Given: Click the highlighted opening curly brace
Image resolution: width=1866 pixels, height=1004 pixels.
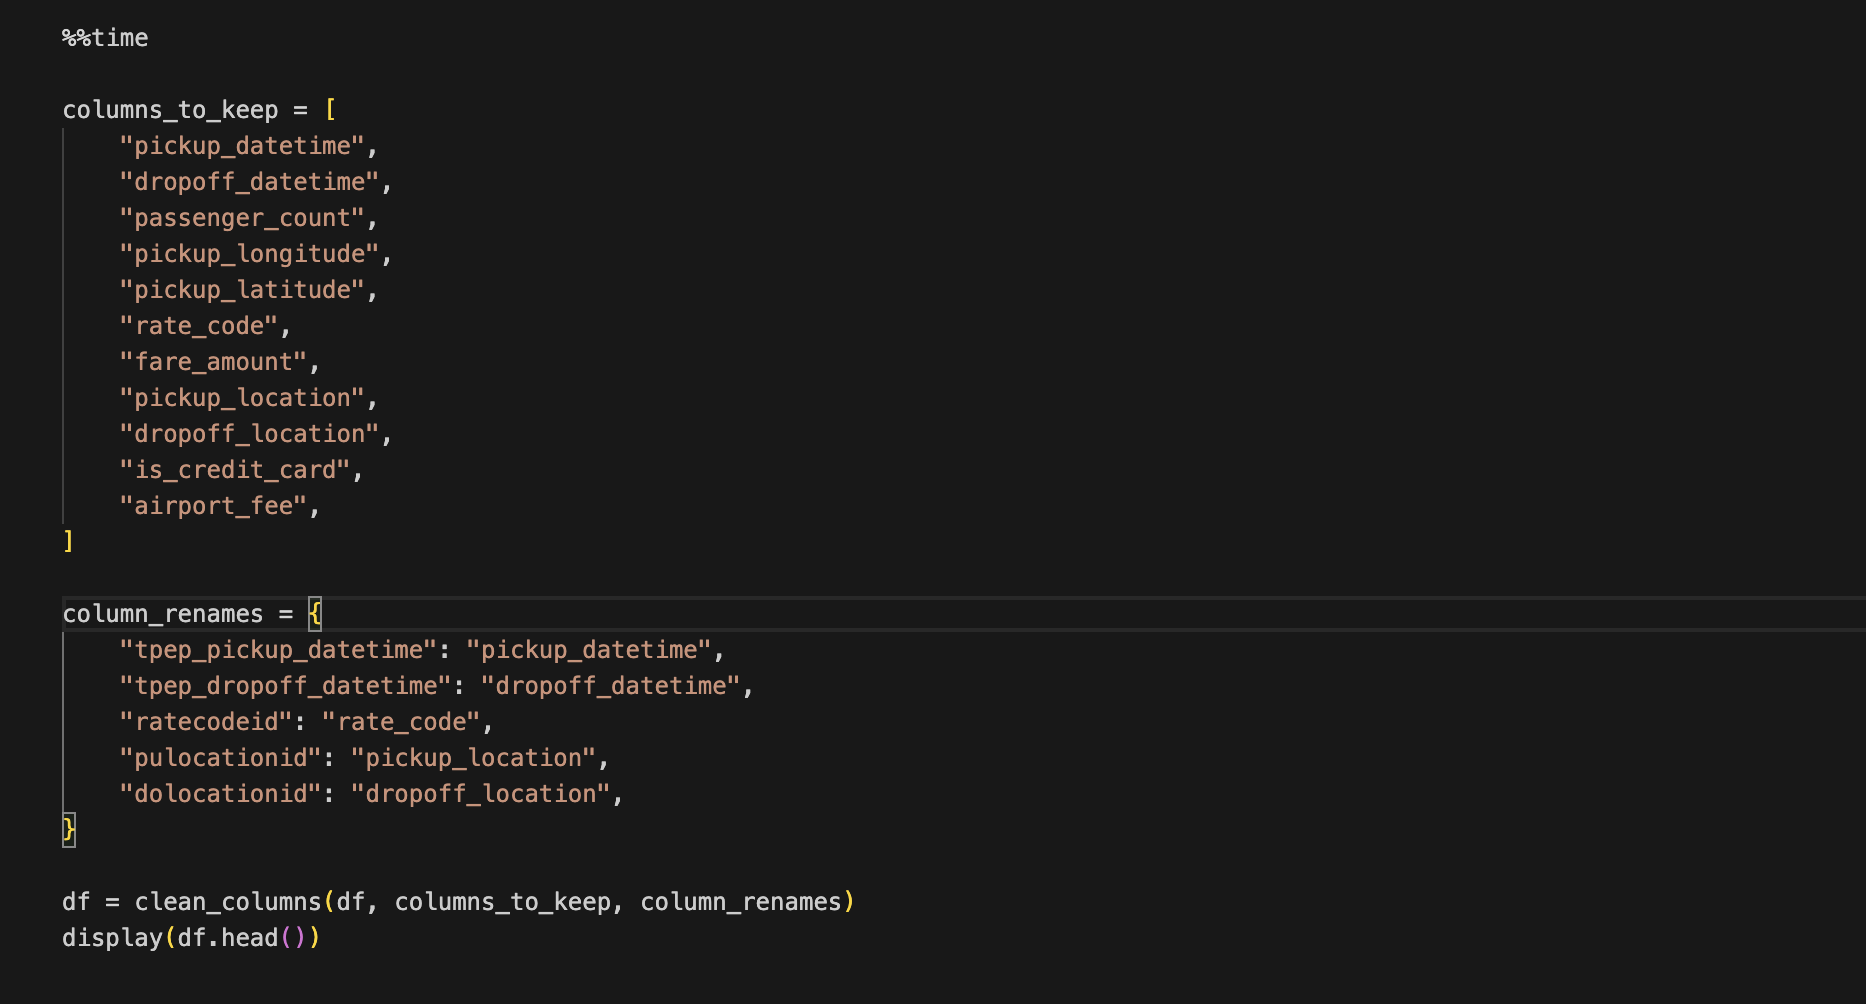Looking at the screenshot, I should click(x=315, y=614).
